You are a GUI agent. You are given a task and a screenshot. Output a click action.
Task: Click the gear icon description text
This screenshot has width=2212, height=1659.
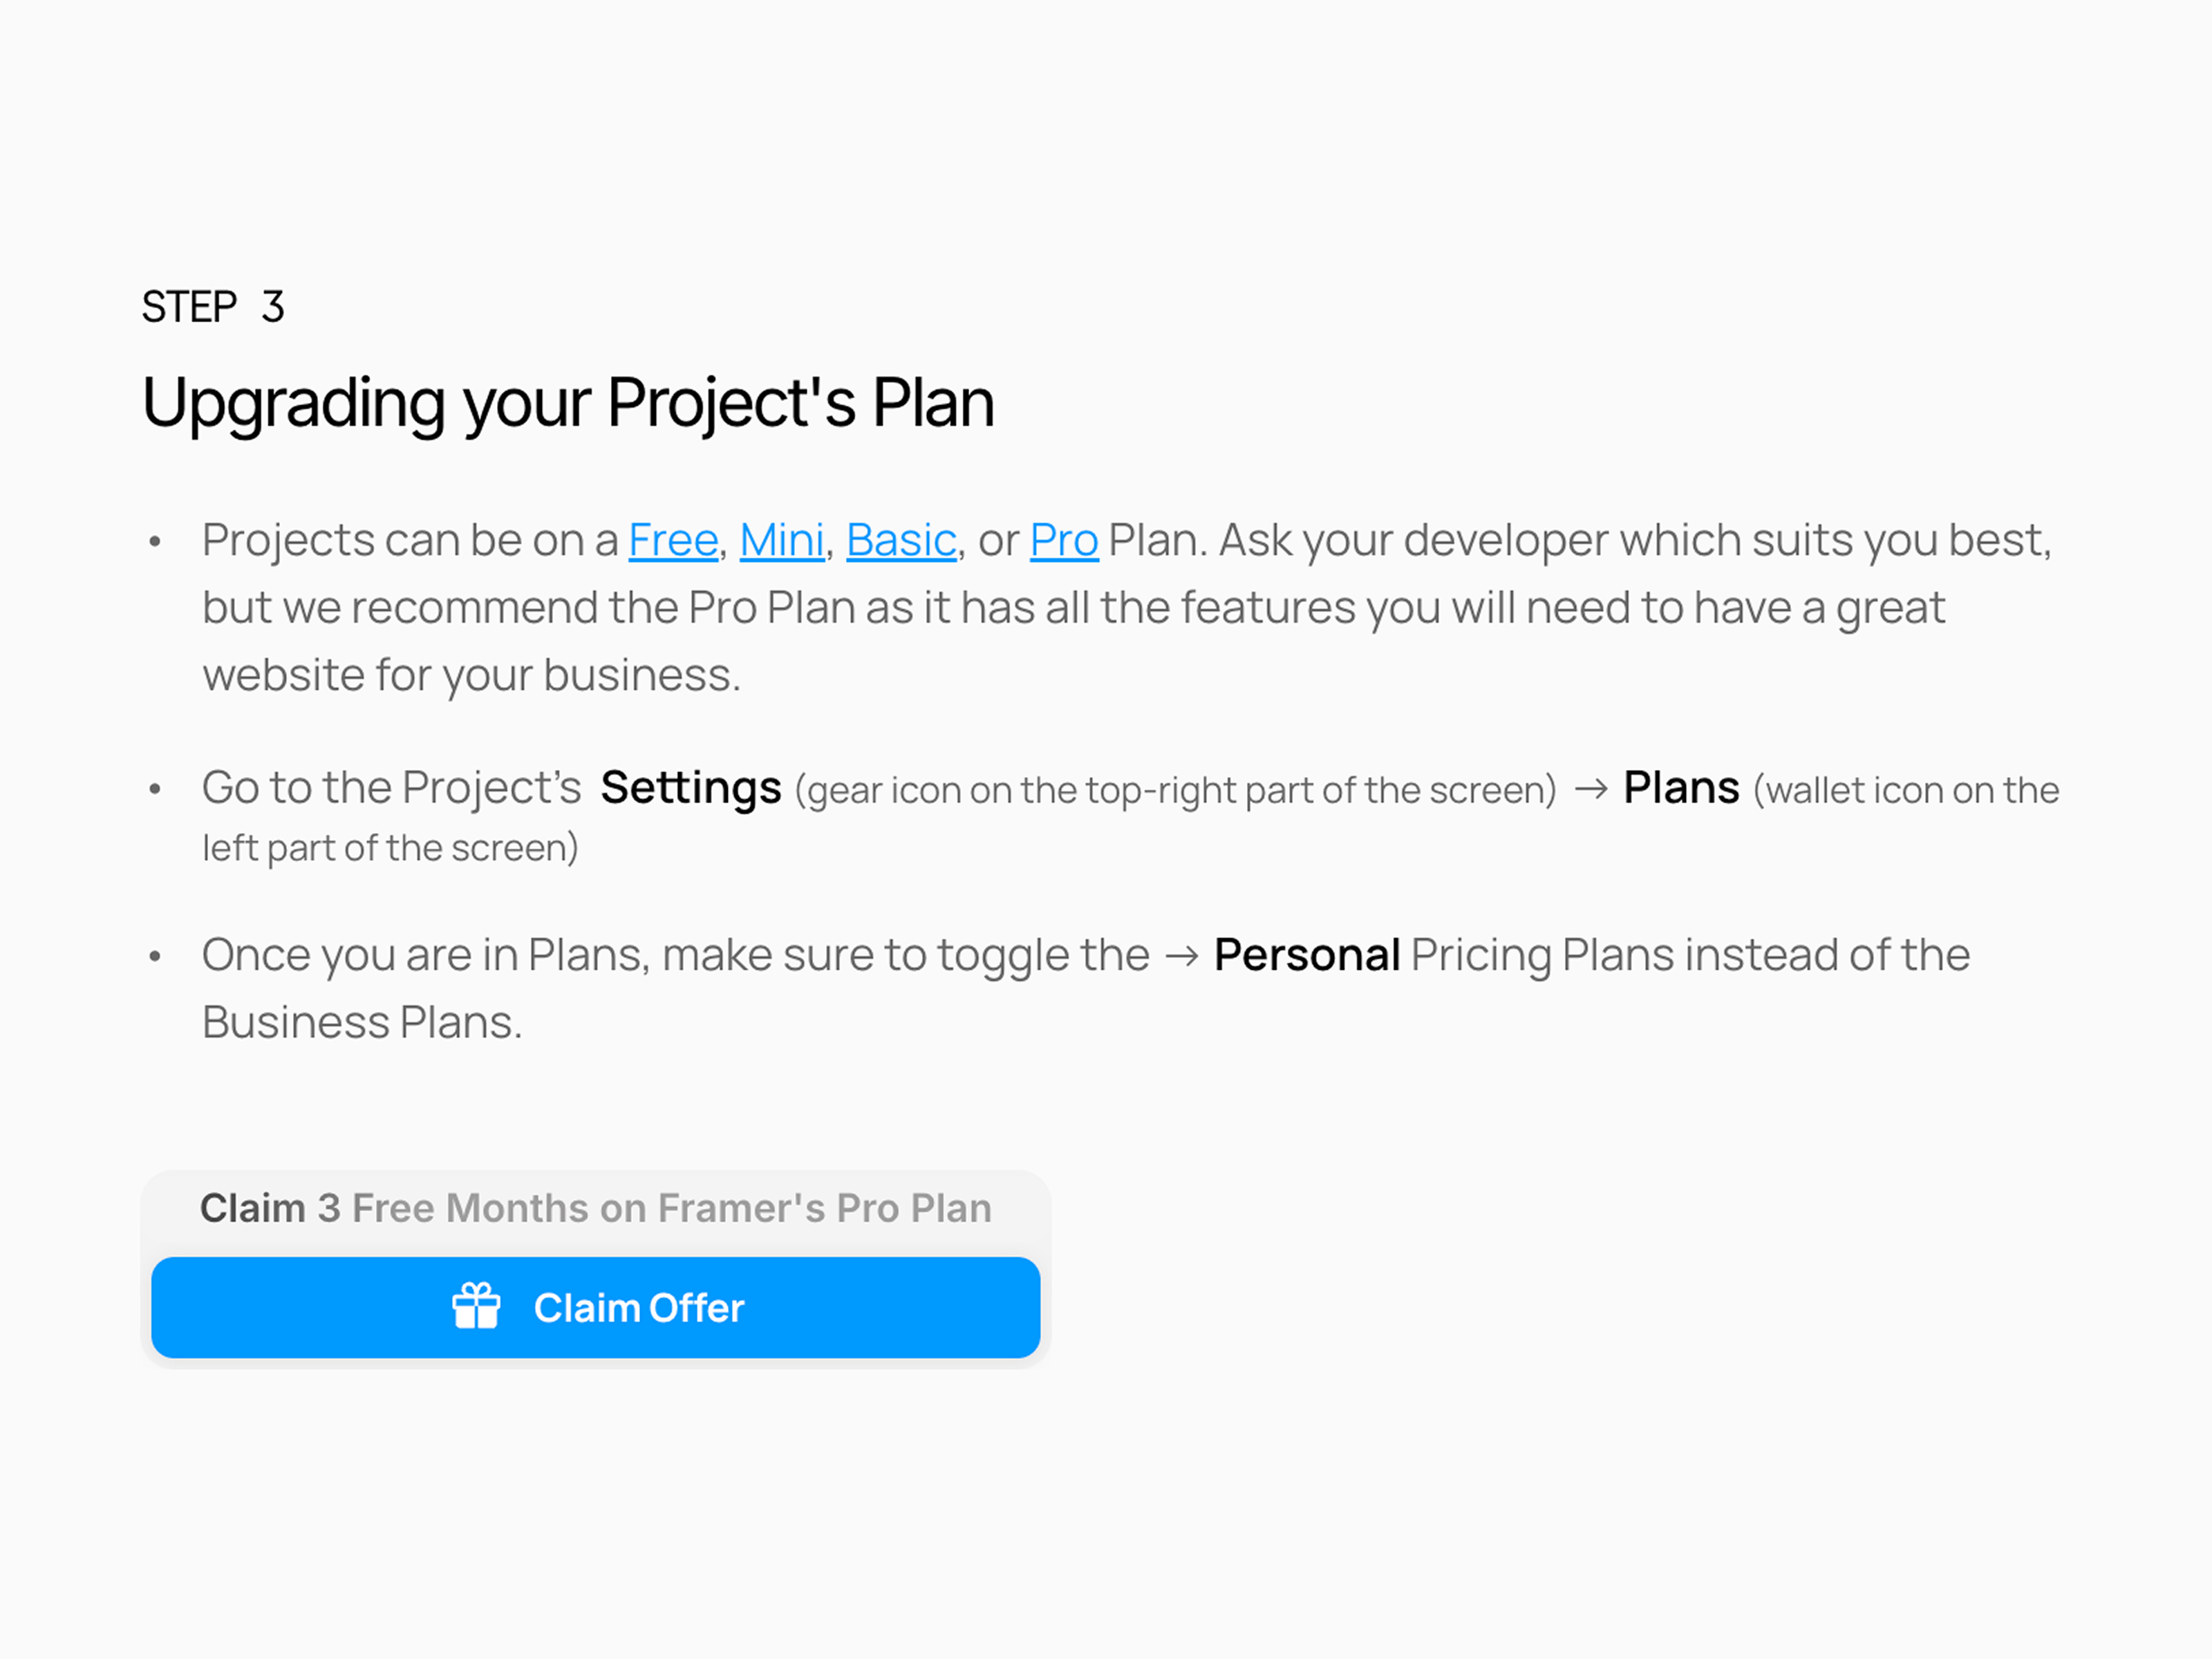coord(1176,791)
